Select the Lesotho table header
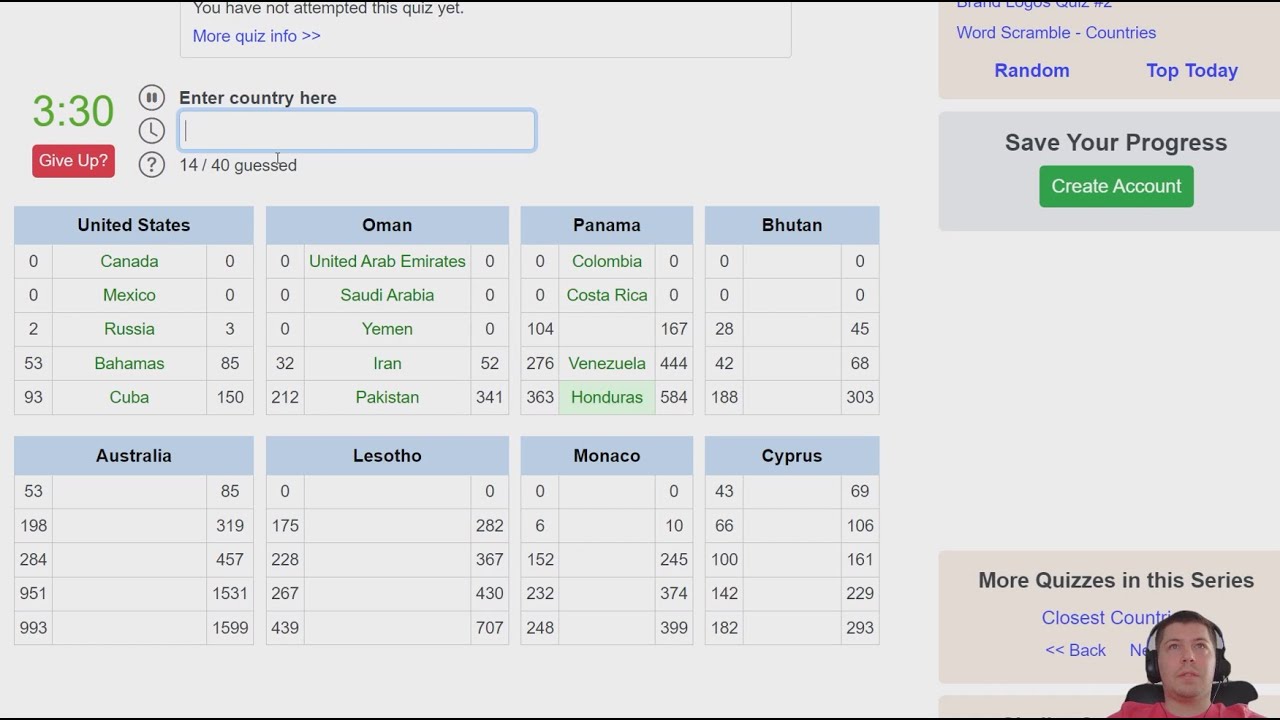Screen dimensions: 1280x720 (387, 455)
